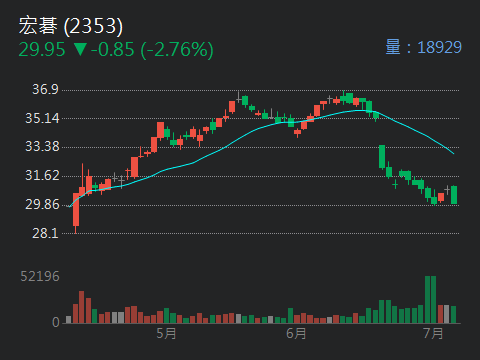This screenshot has height=360, width=480.
Task: Click the price change -0.85 (-2.76%)
Action: click(x=152, y=50)
